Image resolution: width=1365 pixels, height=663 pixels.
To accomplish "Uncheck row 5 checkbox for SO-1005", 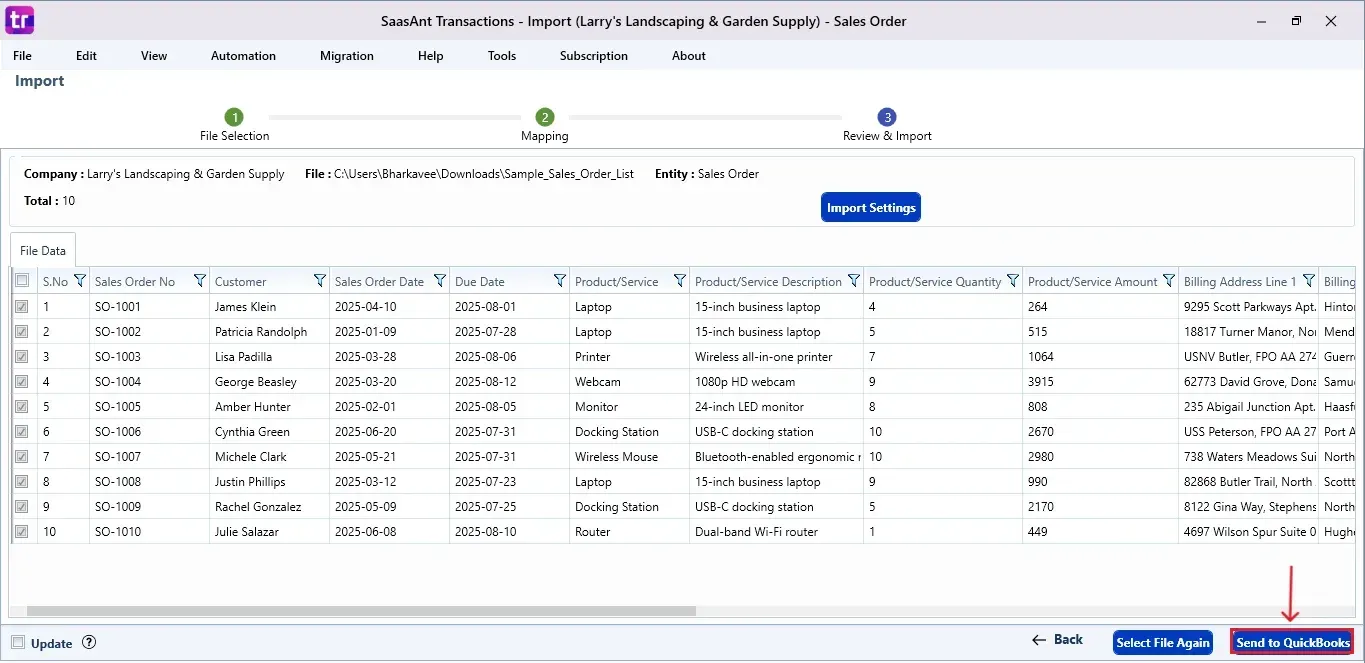I will 22,407.
